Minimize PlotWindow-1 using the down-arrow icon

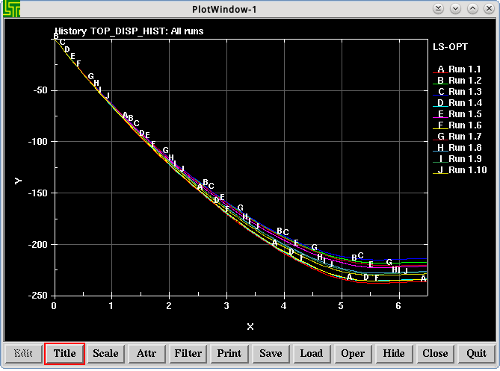pyautogui.click(x=455, y=9)
